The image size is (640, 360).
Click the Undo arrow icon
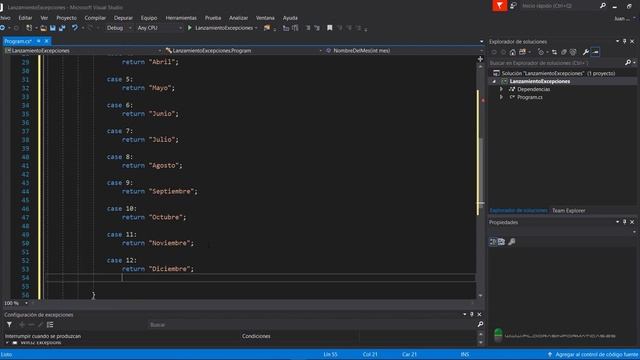coord(75,28)
